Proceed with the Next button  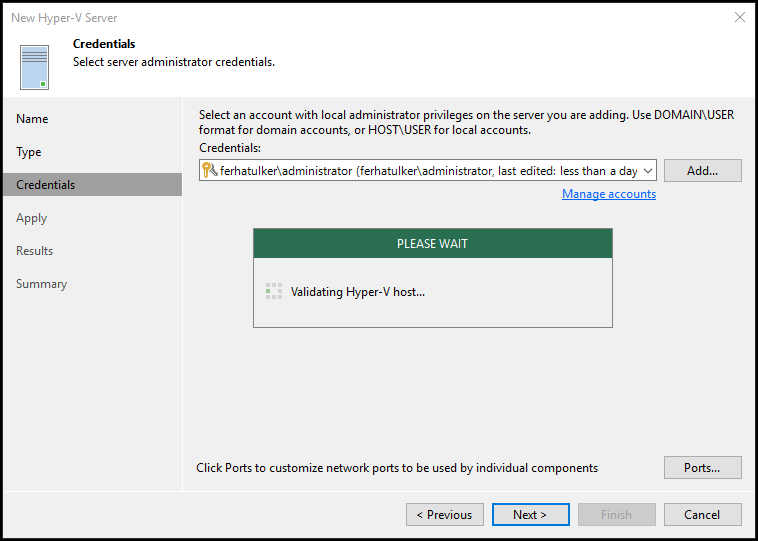[x=531, y=514]
